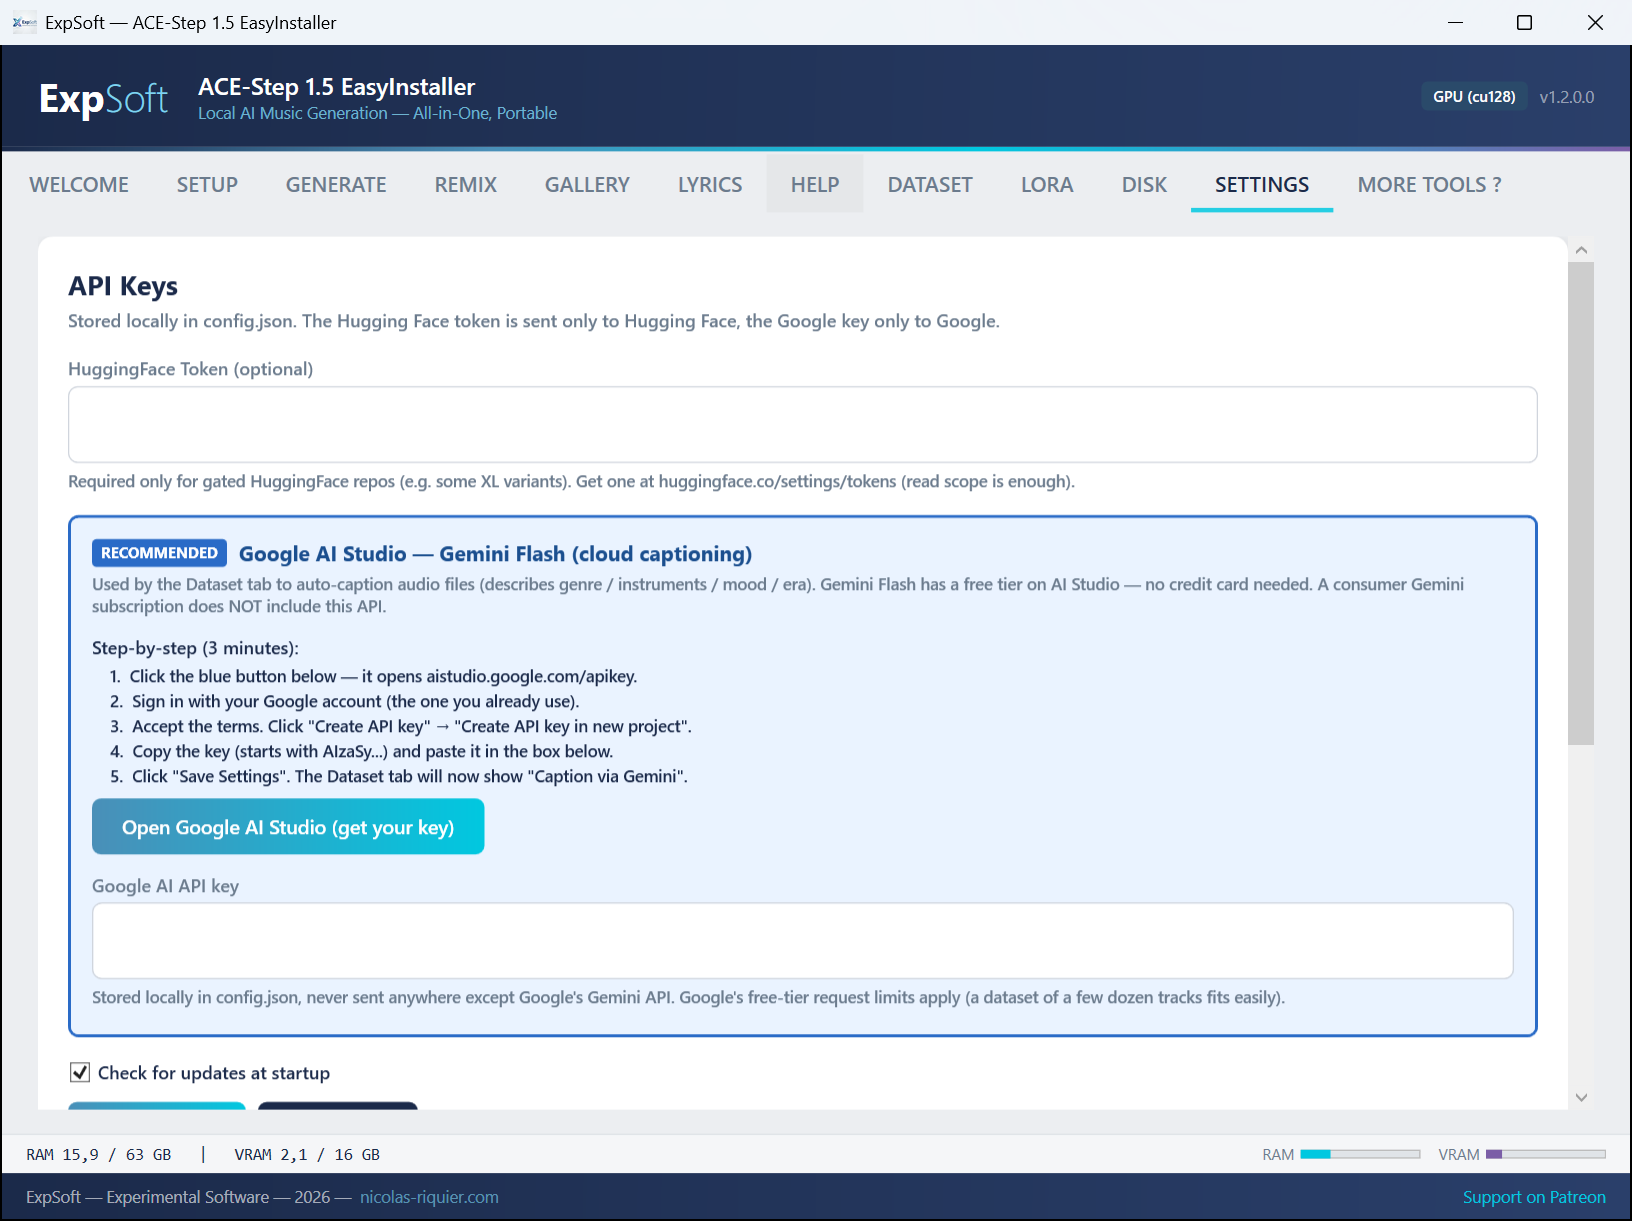Click the API Keys heading
This screenshot has width=1632, height=1221.
[123, 286]
